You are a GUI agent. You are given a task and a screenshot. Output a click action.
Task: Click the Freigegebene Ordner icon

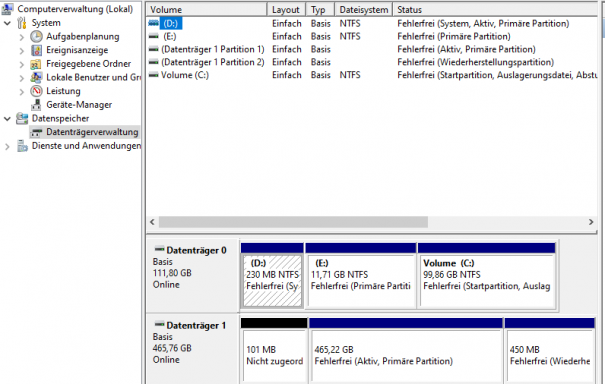pos(36,64)
